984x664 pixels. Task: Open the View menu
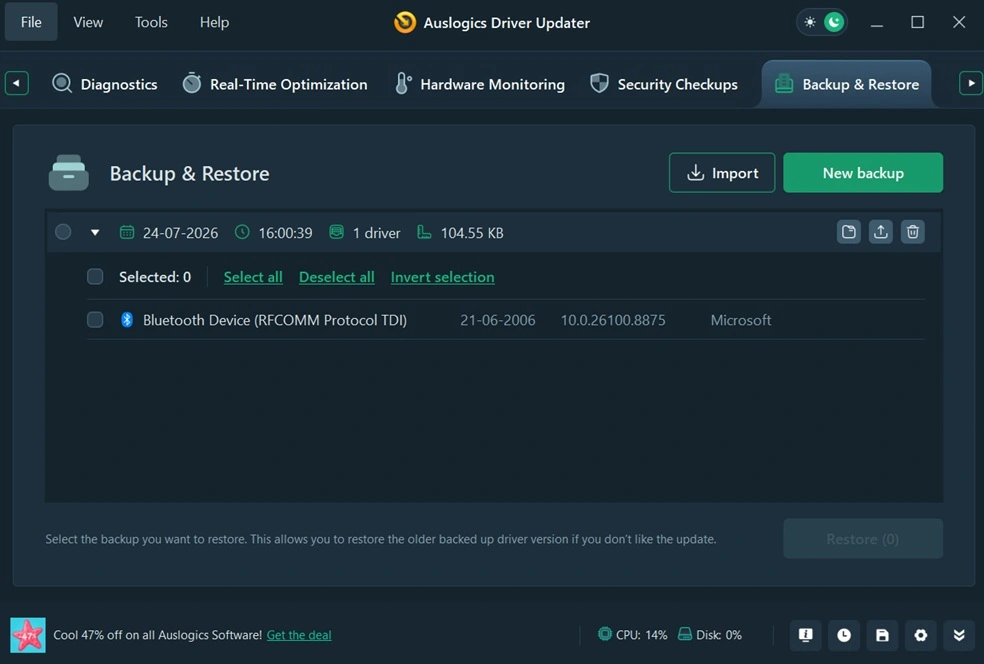tap(88, 22)
